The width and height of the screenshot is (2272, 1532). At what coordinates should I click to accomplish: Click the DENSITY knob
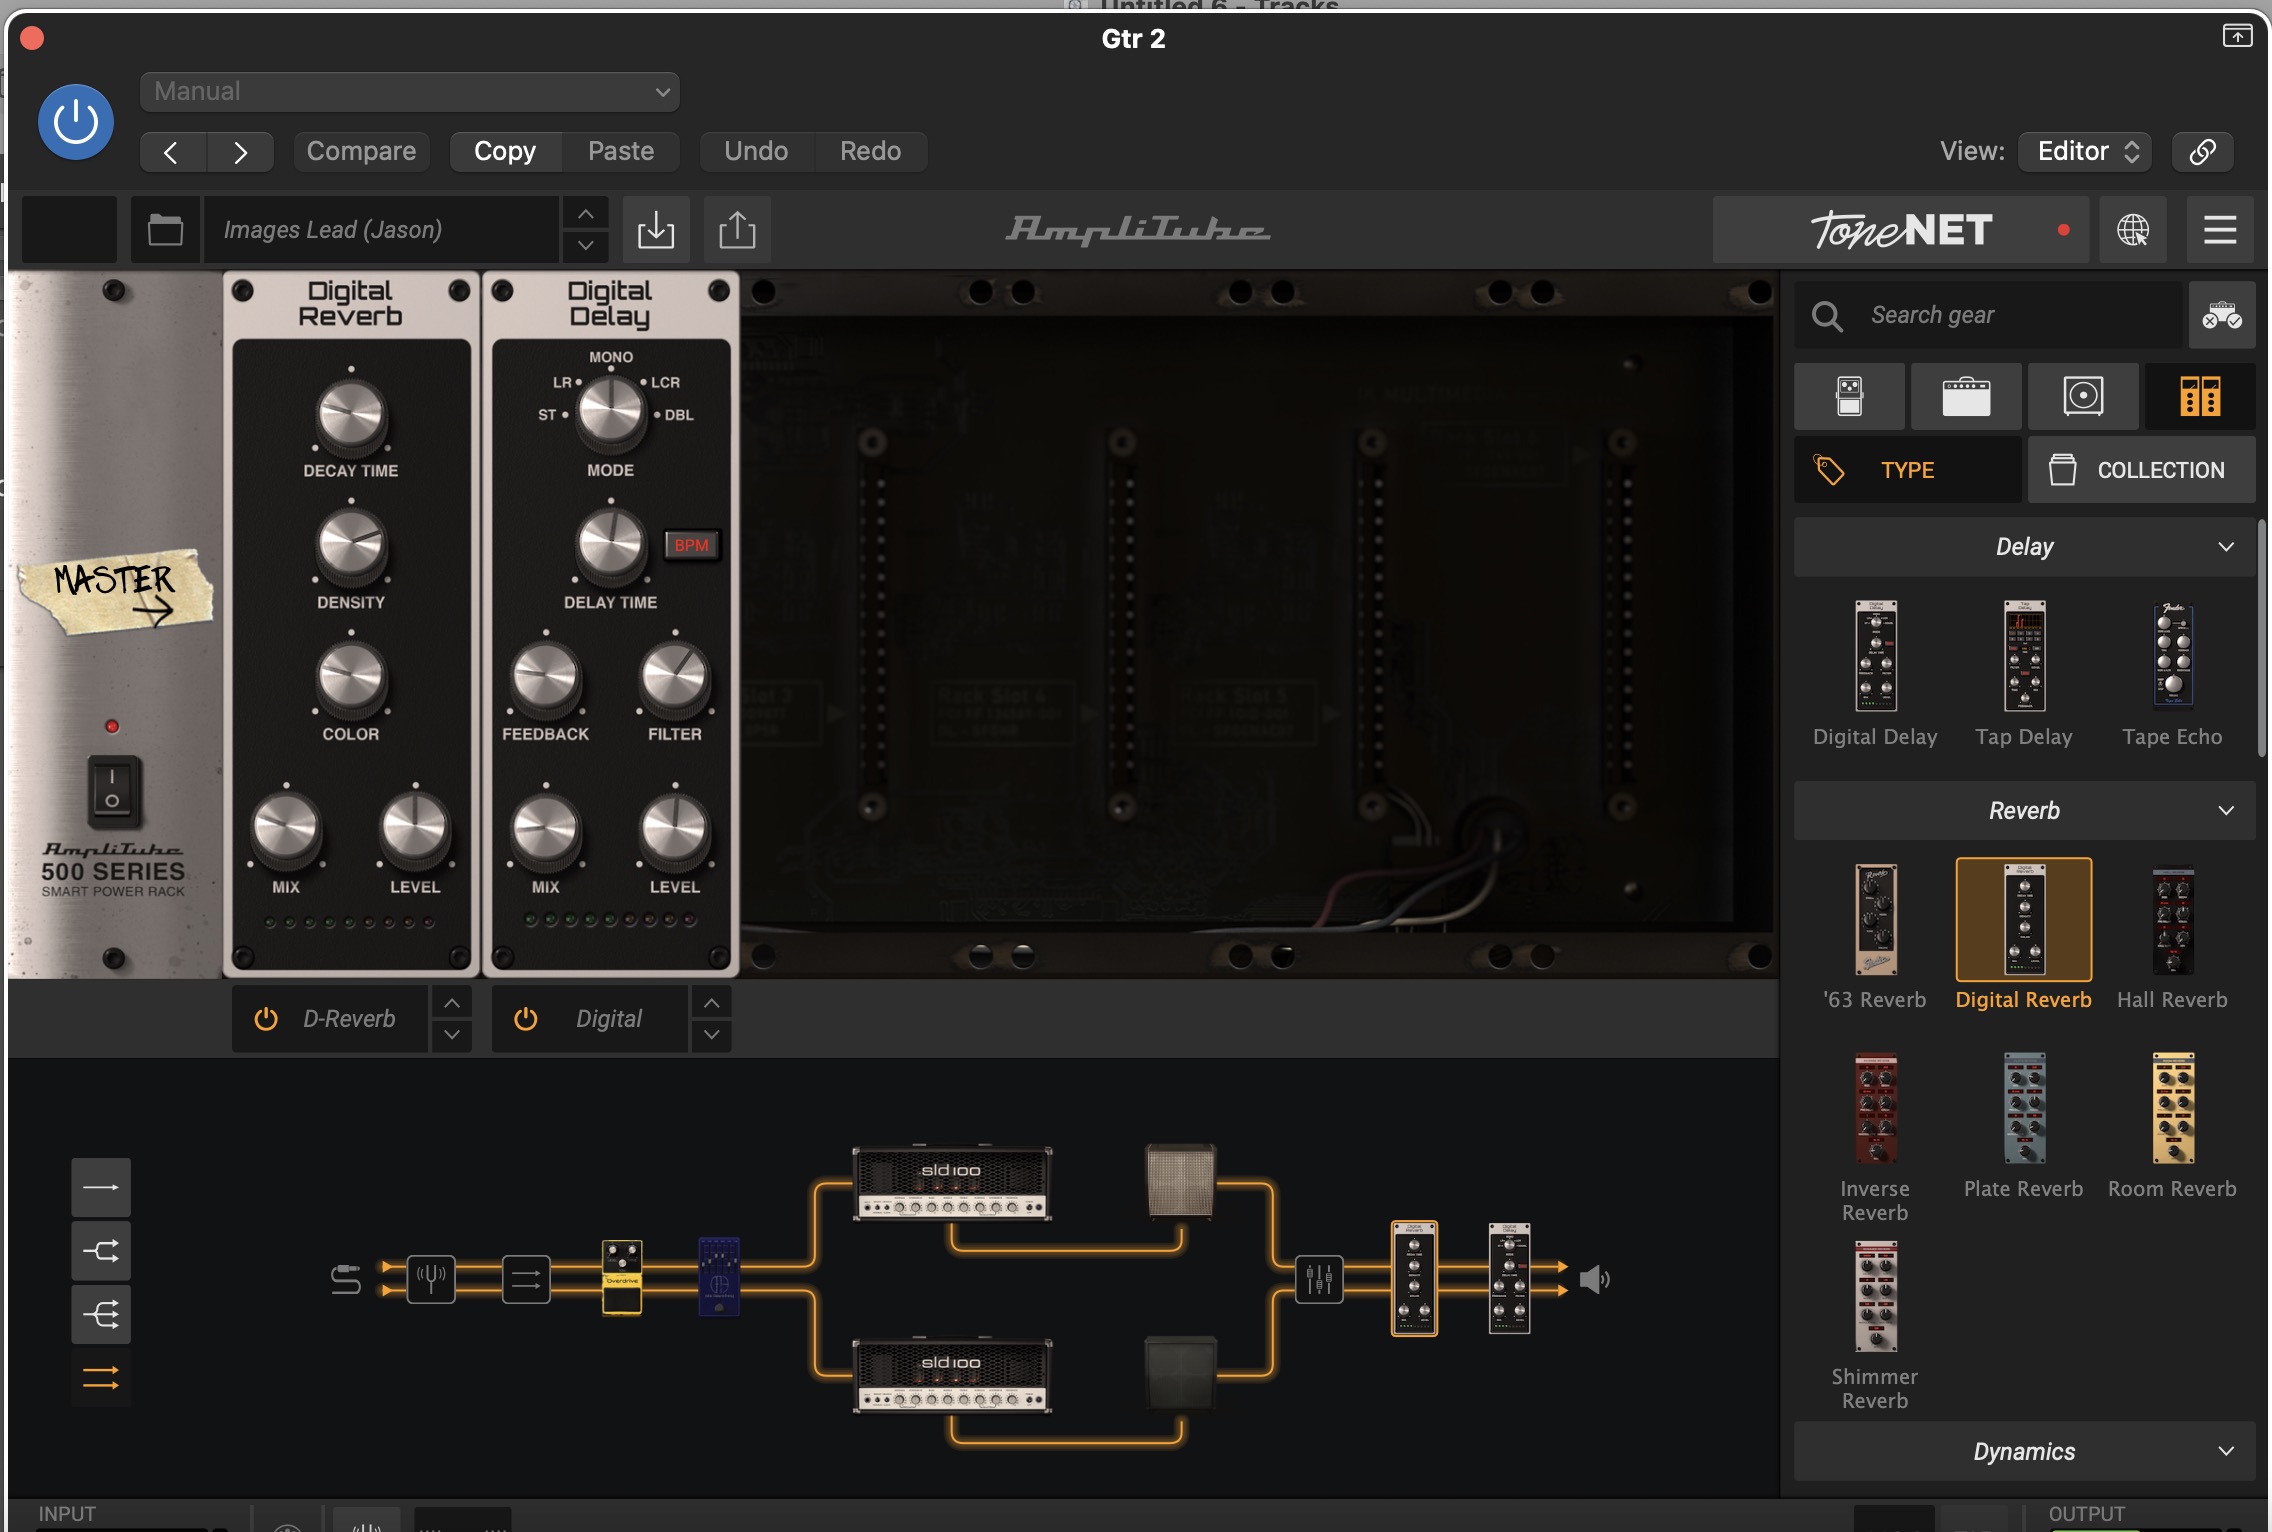pos(351,546)
